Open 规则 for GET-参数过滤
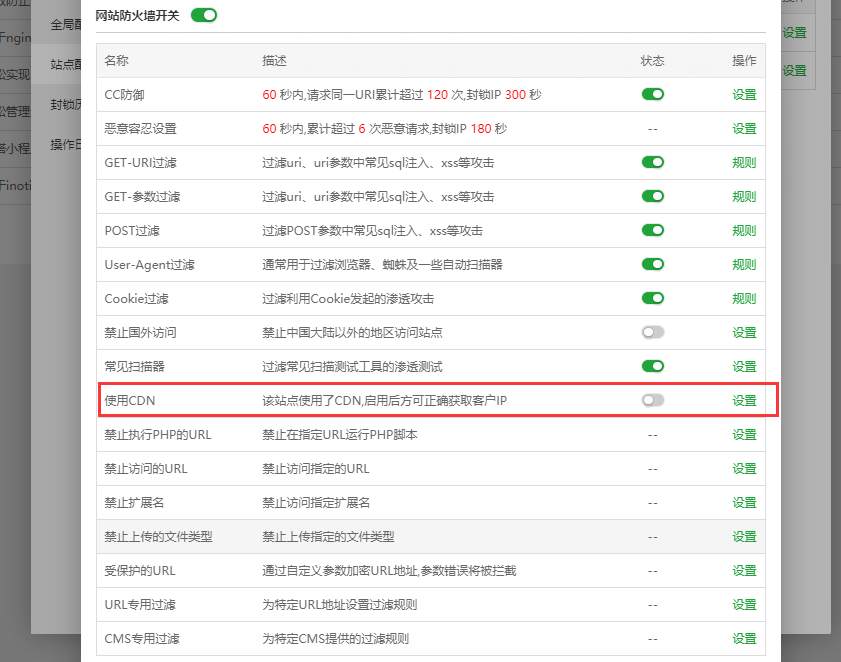841x662 pixels. tap(744, 197)
